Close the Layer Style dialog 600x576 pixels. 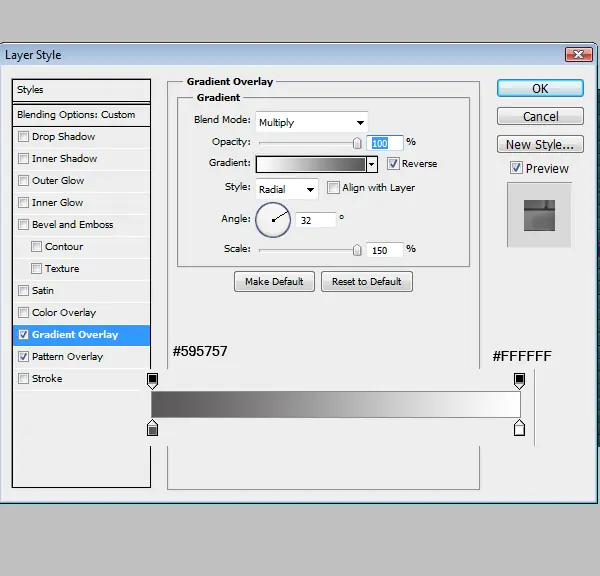(x=579, y=54)
